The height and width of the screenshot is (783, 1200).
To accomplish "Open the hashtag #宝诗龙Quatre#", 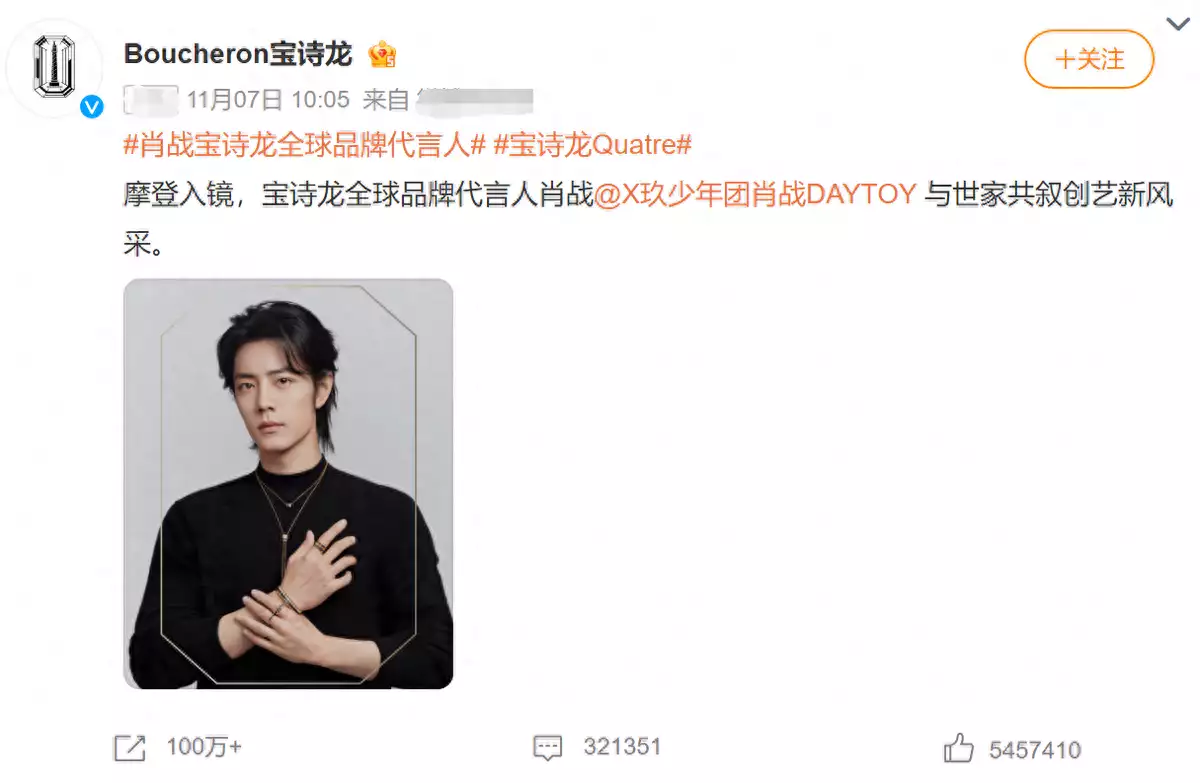I will 593,145.
